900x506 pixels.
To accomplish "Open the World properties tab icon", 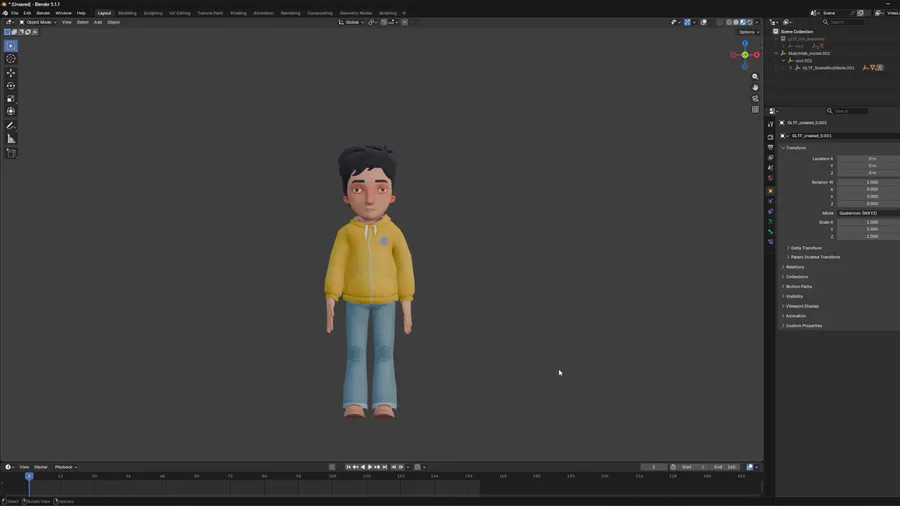I will click(x=770, y=178).
